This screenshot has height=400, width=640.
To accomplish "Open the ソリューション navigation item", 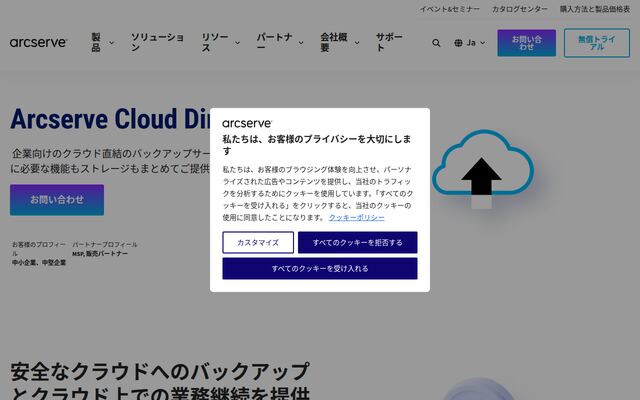I will tap(157, 42).
